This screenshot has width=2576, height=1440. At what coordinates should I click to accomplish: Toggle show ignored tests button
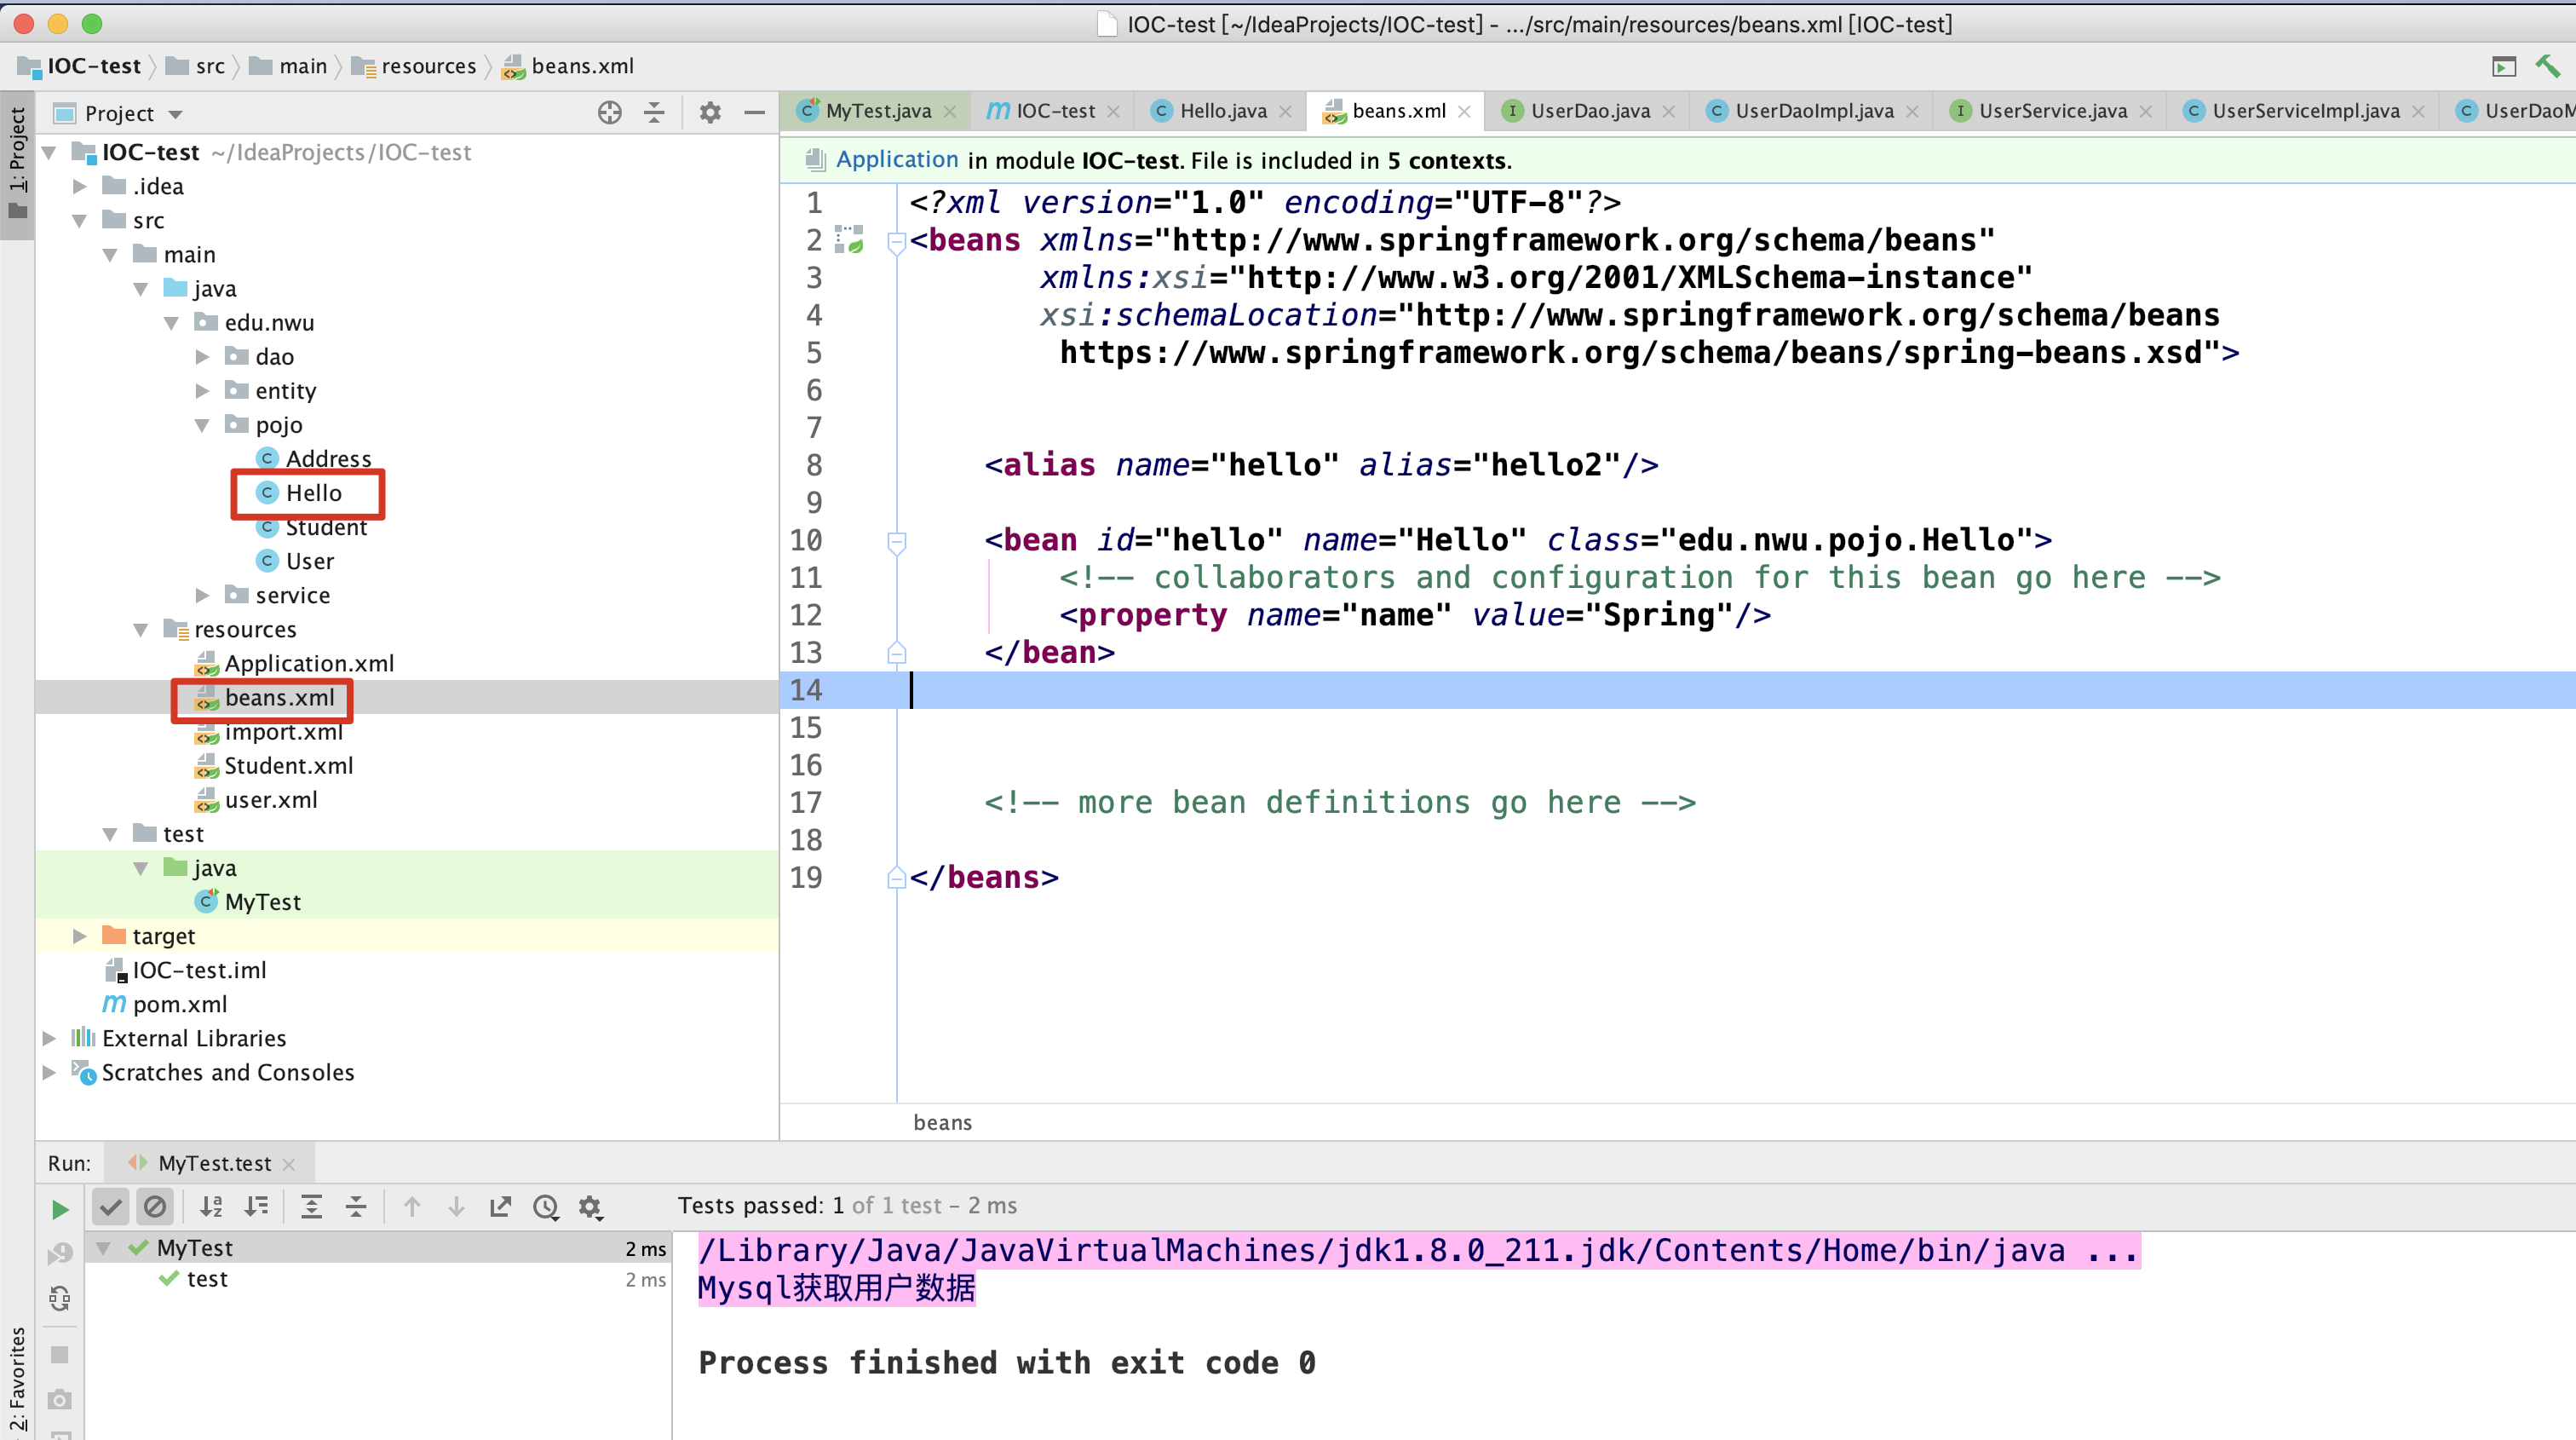point(154,1206)
